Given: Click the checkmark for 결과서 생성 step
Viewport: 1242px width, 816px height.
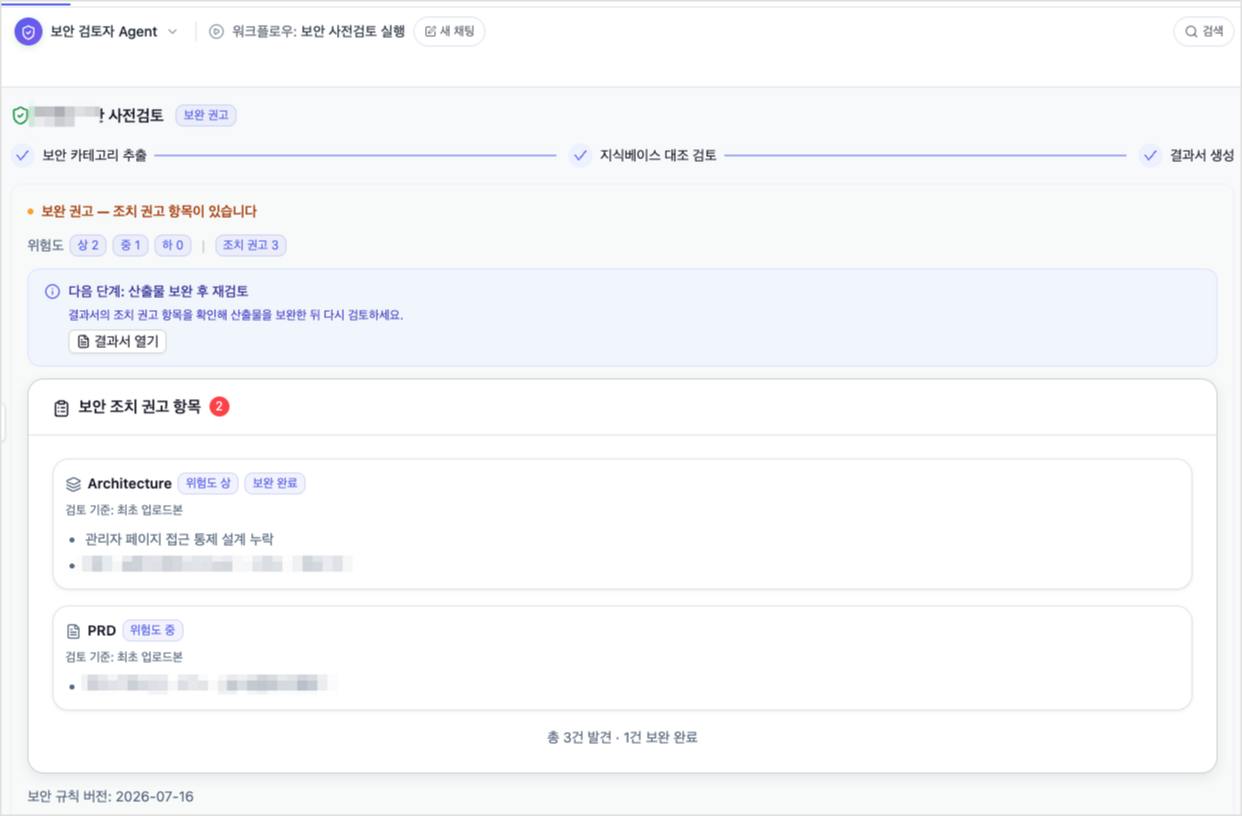Looking at the screenshot, I should pyautogui.click(x=1150, y=156).
